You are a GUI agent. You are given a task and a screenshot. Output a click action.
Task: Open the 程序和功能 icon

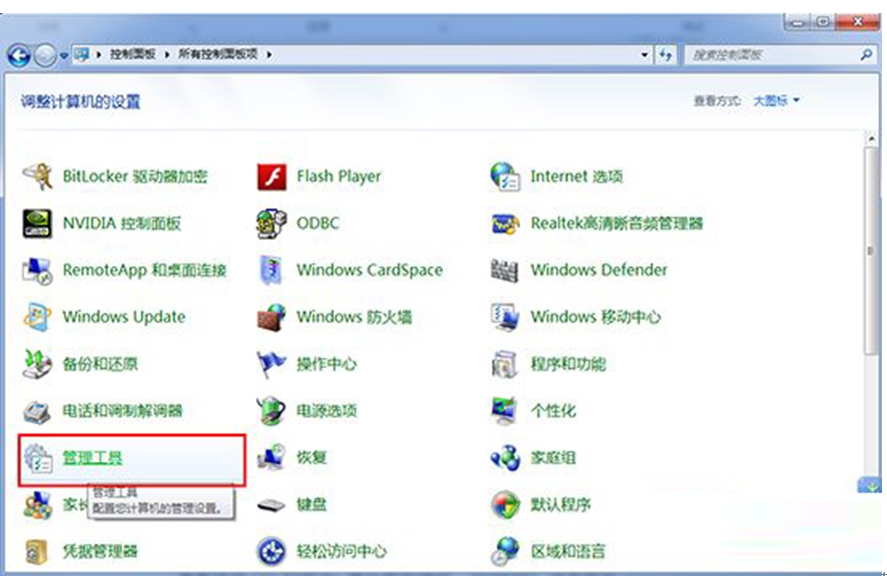pos(505,364)
